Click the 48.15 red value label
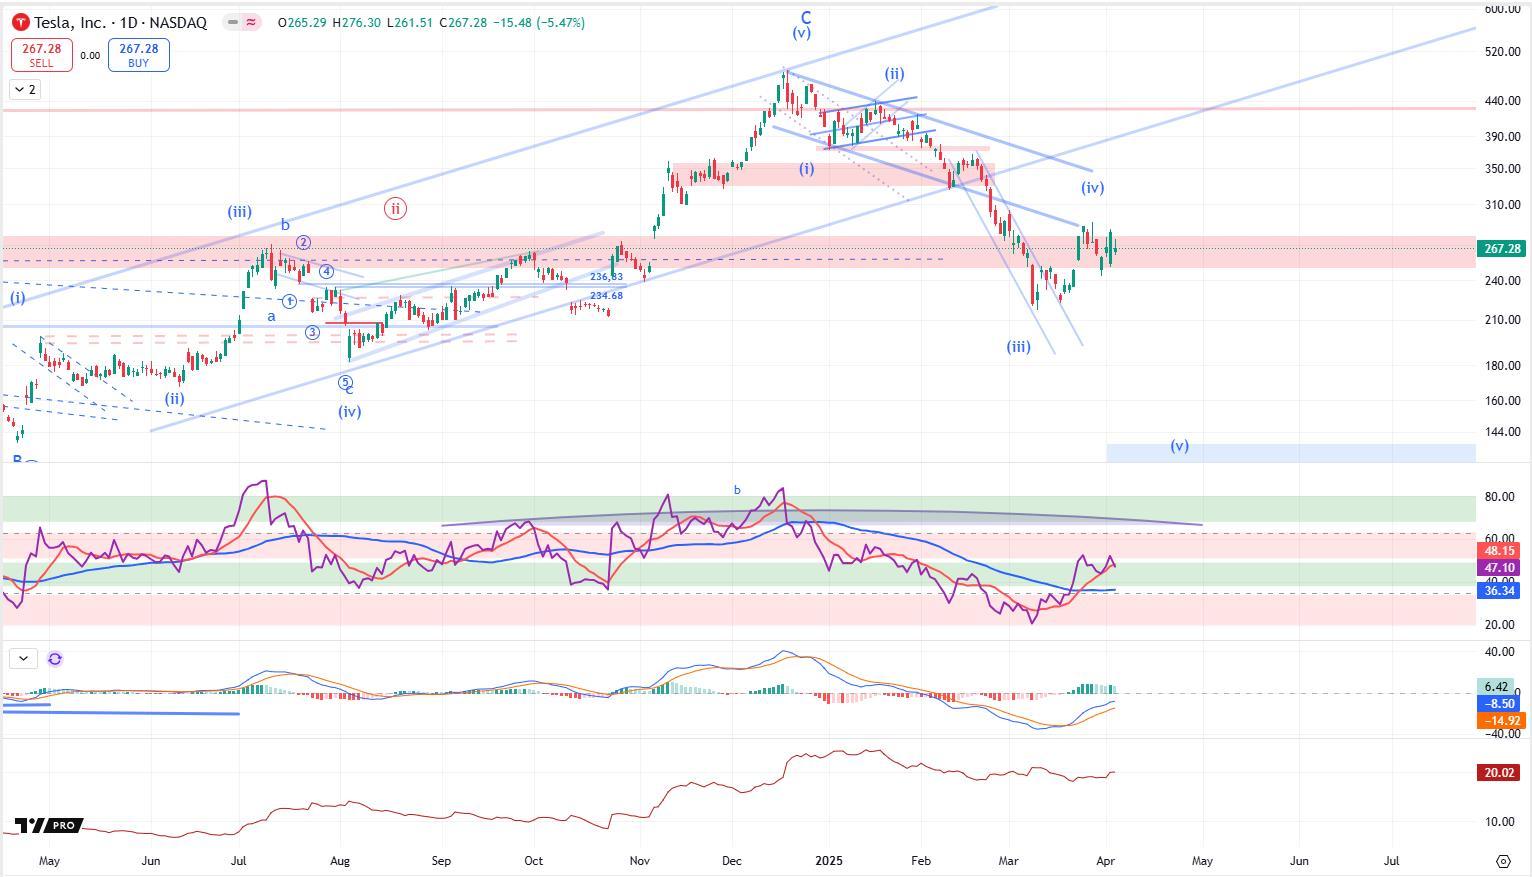The height and width of the screenshot is (877, 1532). [x=1499, y=551]
